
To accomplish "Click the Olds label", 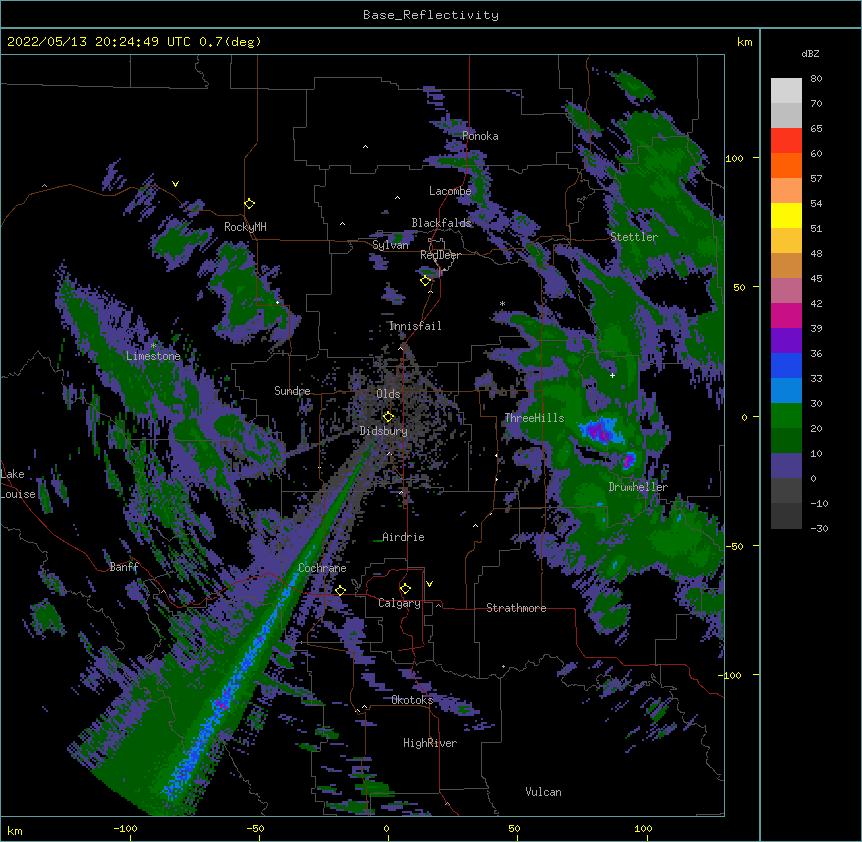I will [x=388, y=394].
